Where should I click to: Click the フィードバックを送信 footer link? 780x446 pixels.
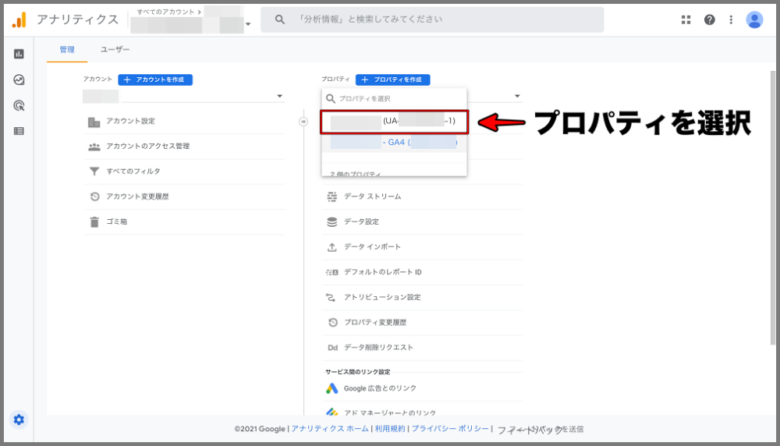(540, 429)
